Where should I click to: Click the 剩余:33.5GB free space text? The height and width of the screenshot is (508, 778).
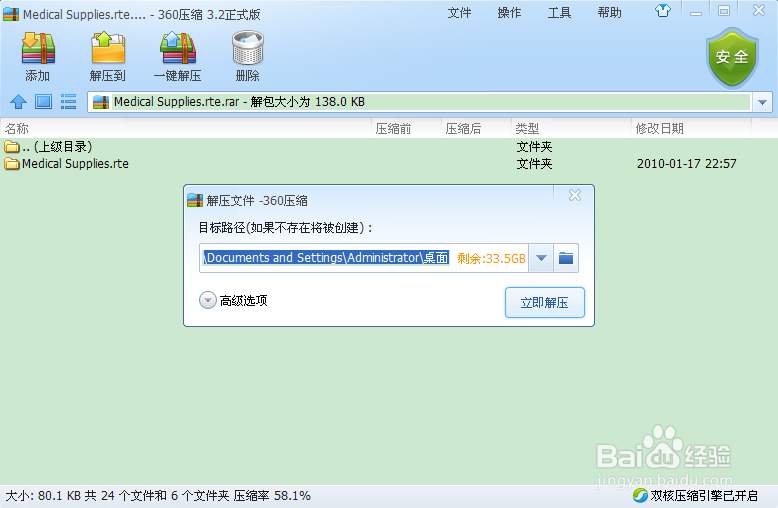coord(491,258)
